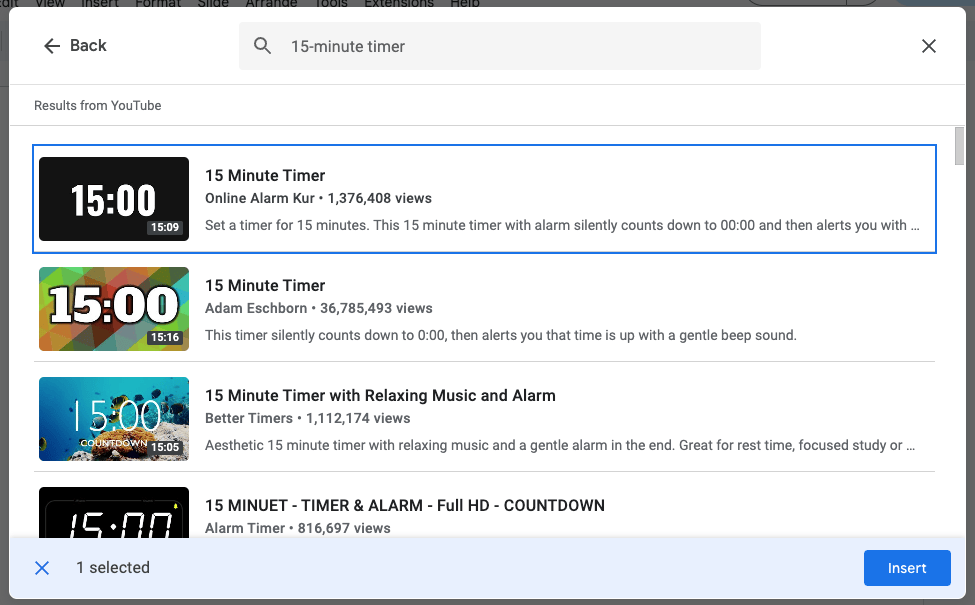Open Tools menu in Slides window behind
This screenshot has height=605, width=975.
[x=330, y=3]
